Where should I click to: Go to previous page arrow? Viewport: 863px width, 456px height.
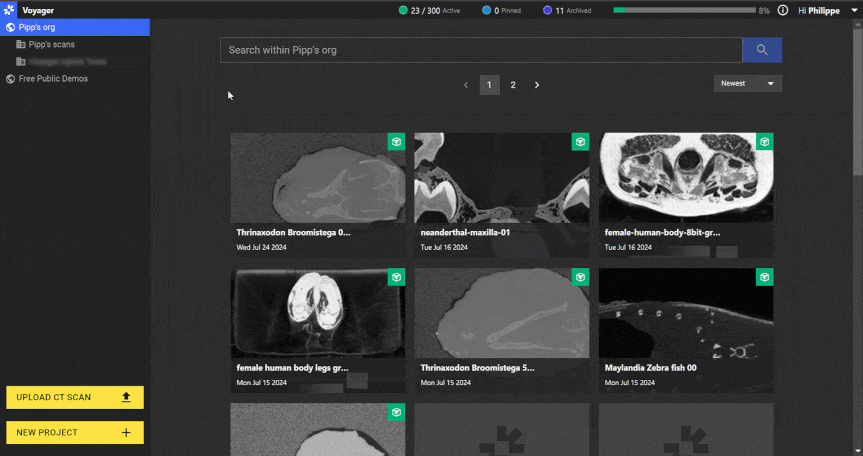466,85
